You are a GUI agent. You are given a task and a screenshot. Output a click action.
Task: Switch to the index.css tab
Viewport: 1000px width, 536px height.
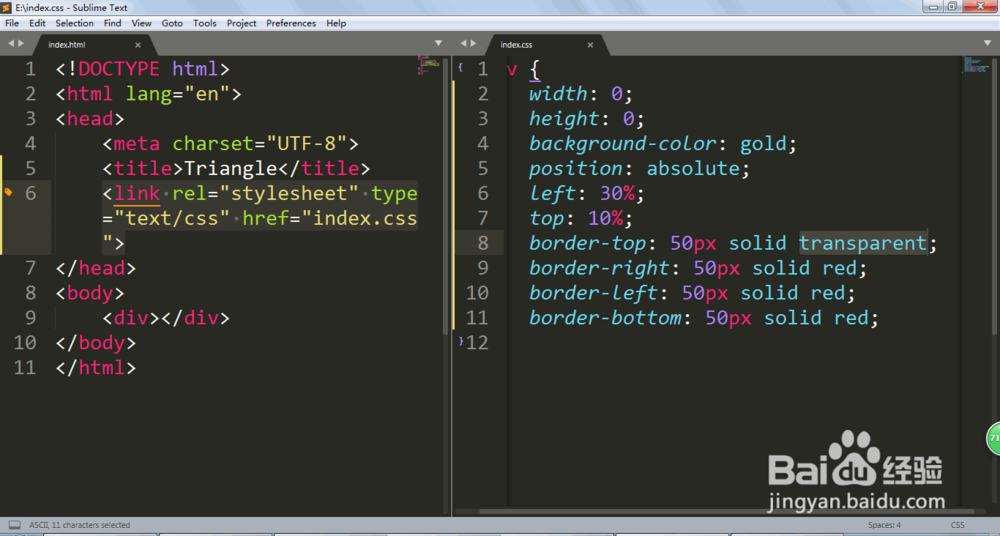point(517,45)
